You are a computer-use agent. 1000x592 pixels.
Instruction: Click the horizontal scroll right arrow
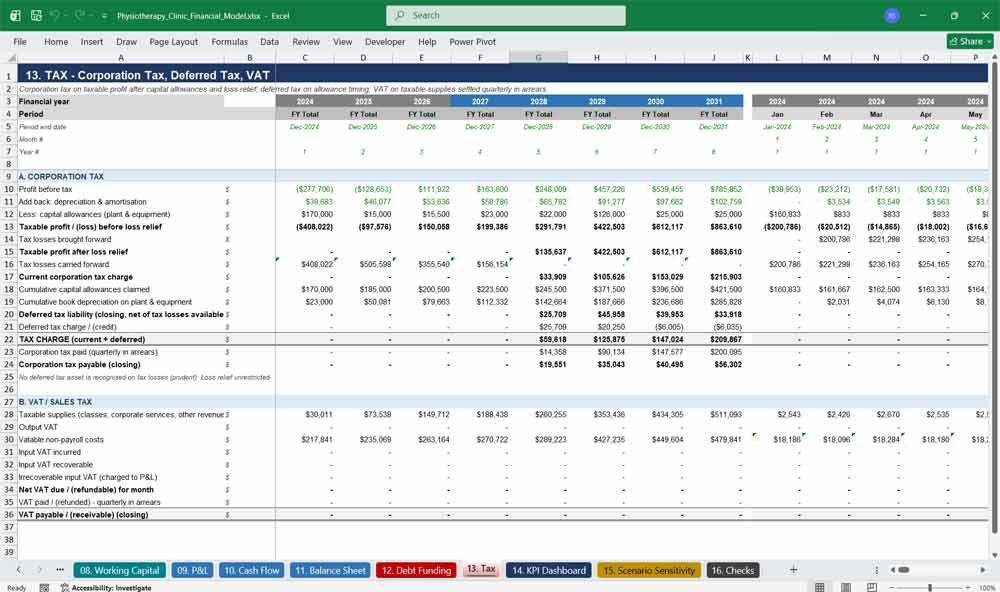click(983, 570)
